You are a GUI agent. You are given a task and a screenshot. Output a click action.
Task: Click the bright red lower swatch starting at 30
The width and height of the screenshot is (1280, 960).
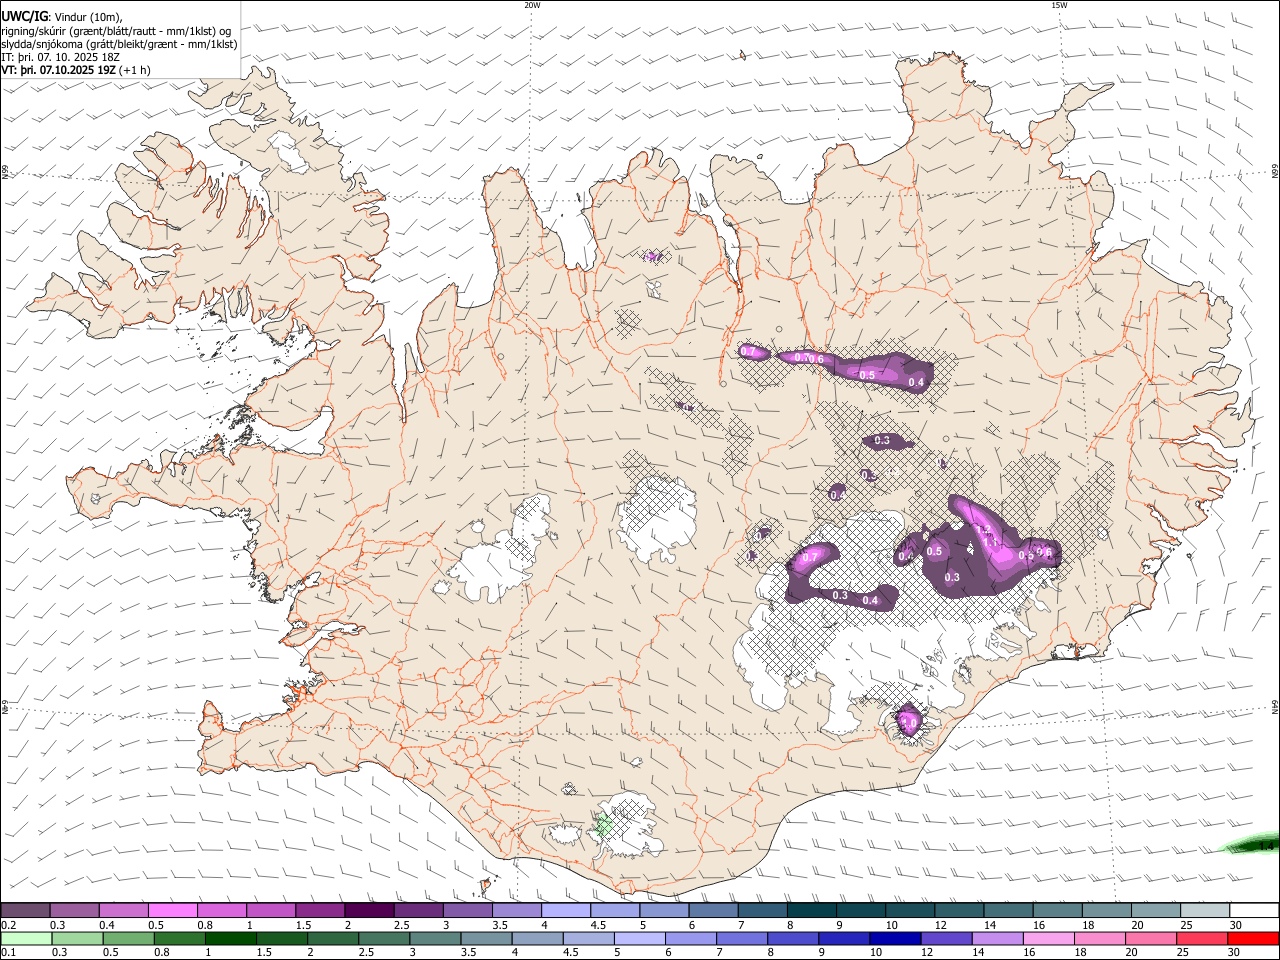tap(1253, 938)
